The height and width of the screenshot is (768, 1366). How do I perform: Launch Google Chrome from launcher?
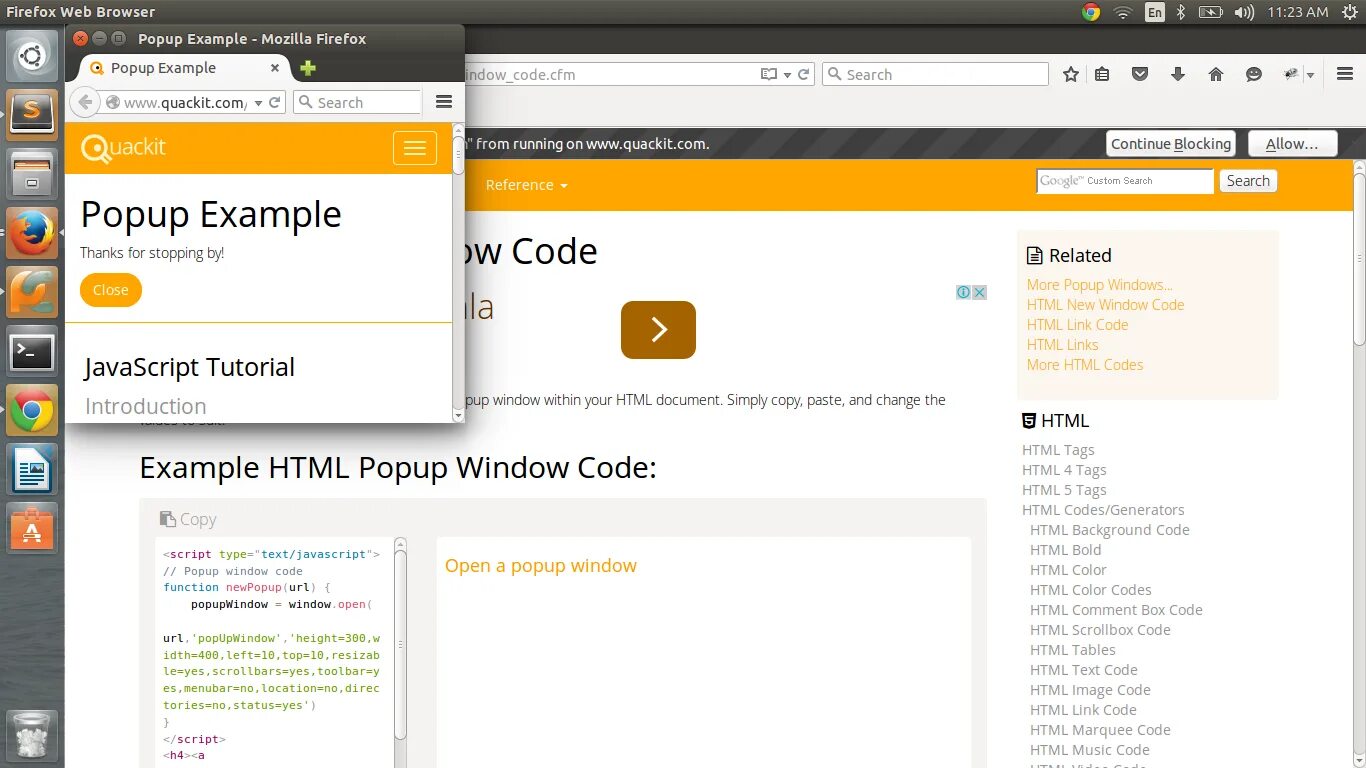coord(32,411)
